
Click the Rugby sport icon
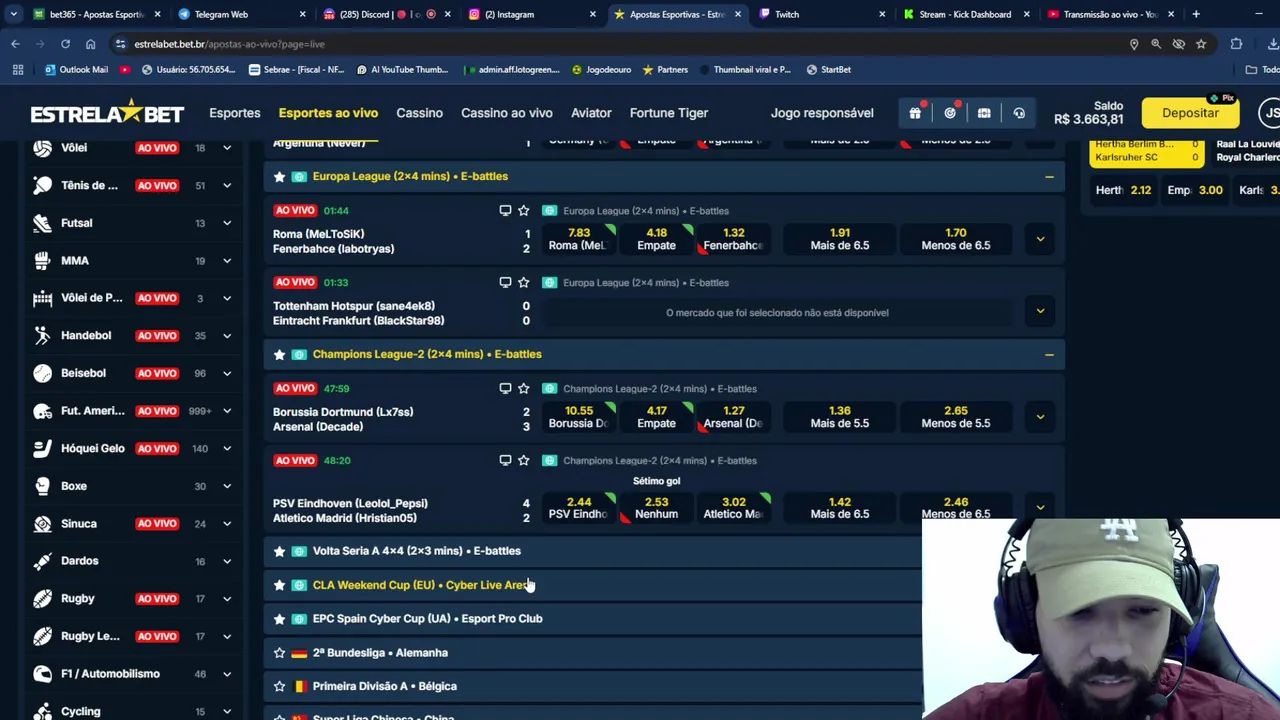tap(42, 598)
